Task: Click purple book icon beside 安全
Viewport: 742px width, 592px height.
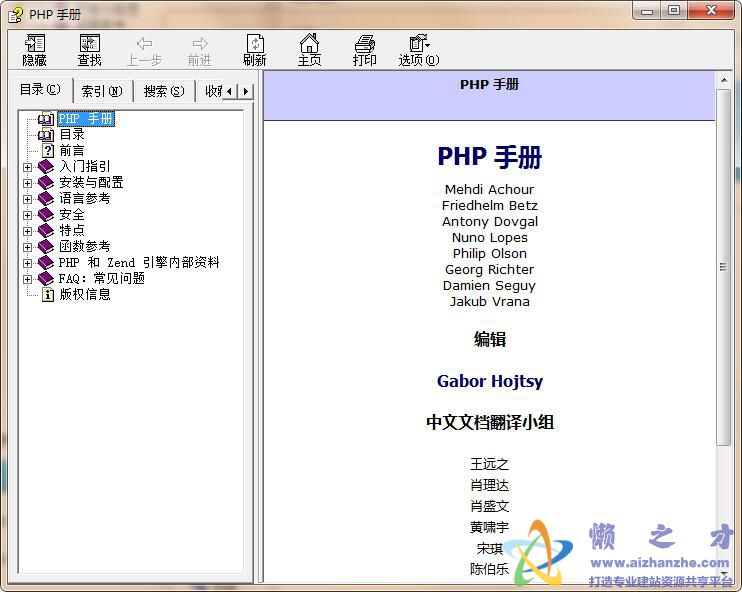Action: tap(46, 215)
